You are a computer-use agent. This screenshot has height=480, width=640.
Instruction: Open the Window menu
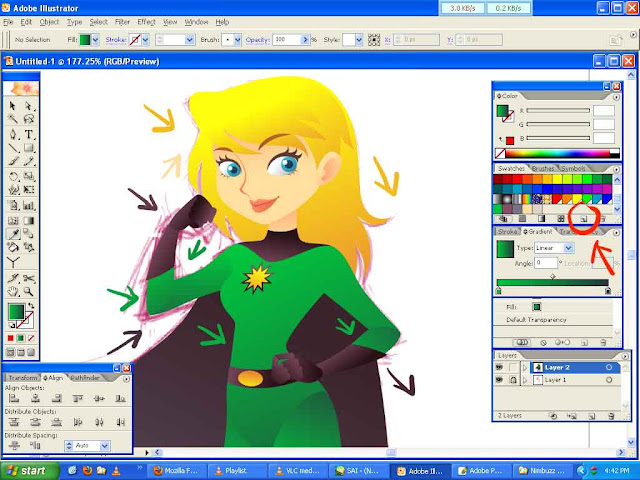click(x=196, y=22)
